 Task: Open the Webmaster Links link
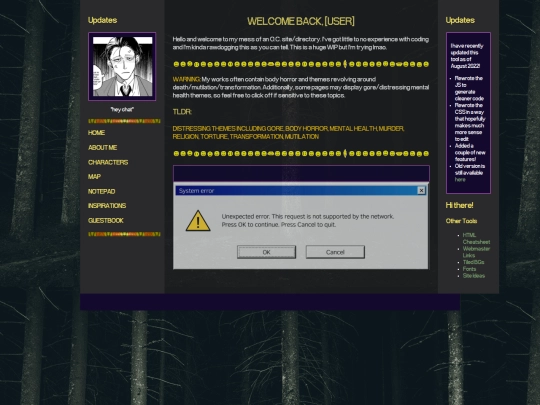point(476,252)
